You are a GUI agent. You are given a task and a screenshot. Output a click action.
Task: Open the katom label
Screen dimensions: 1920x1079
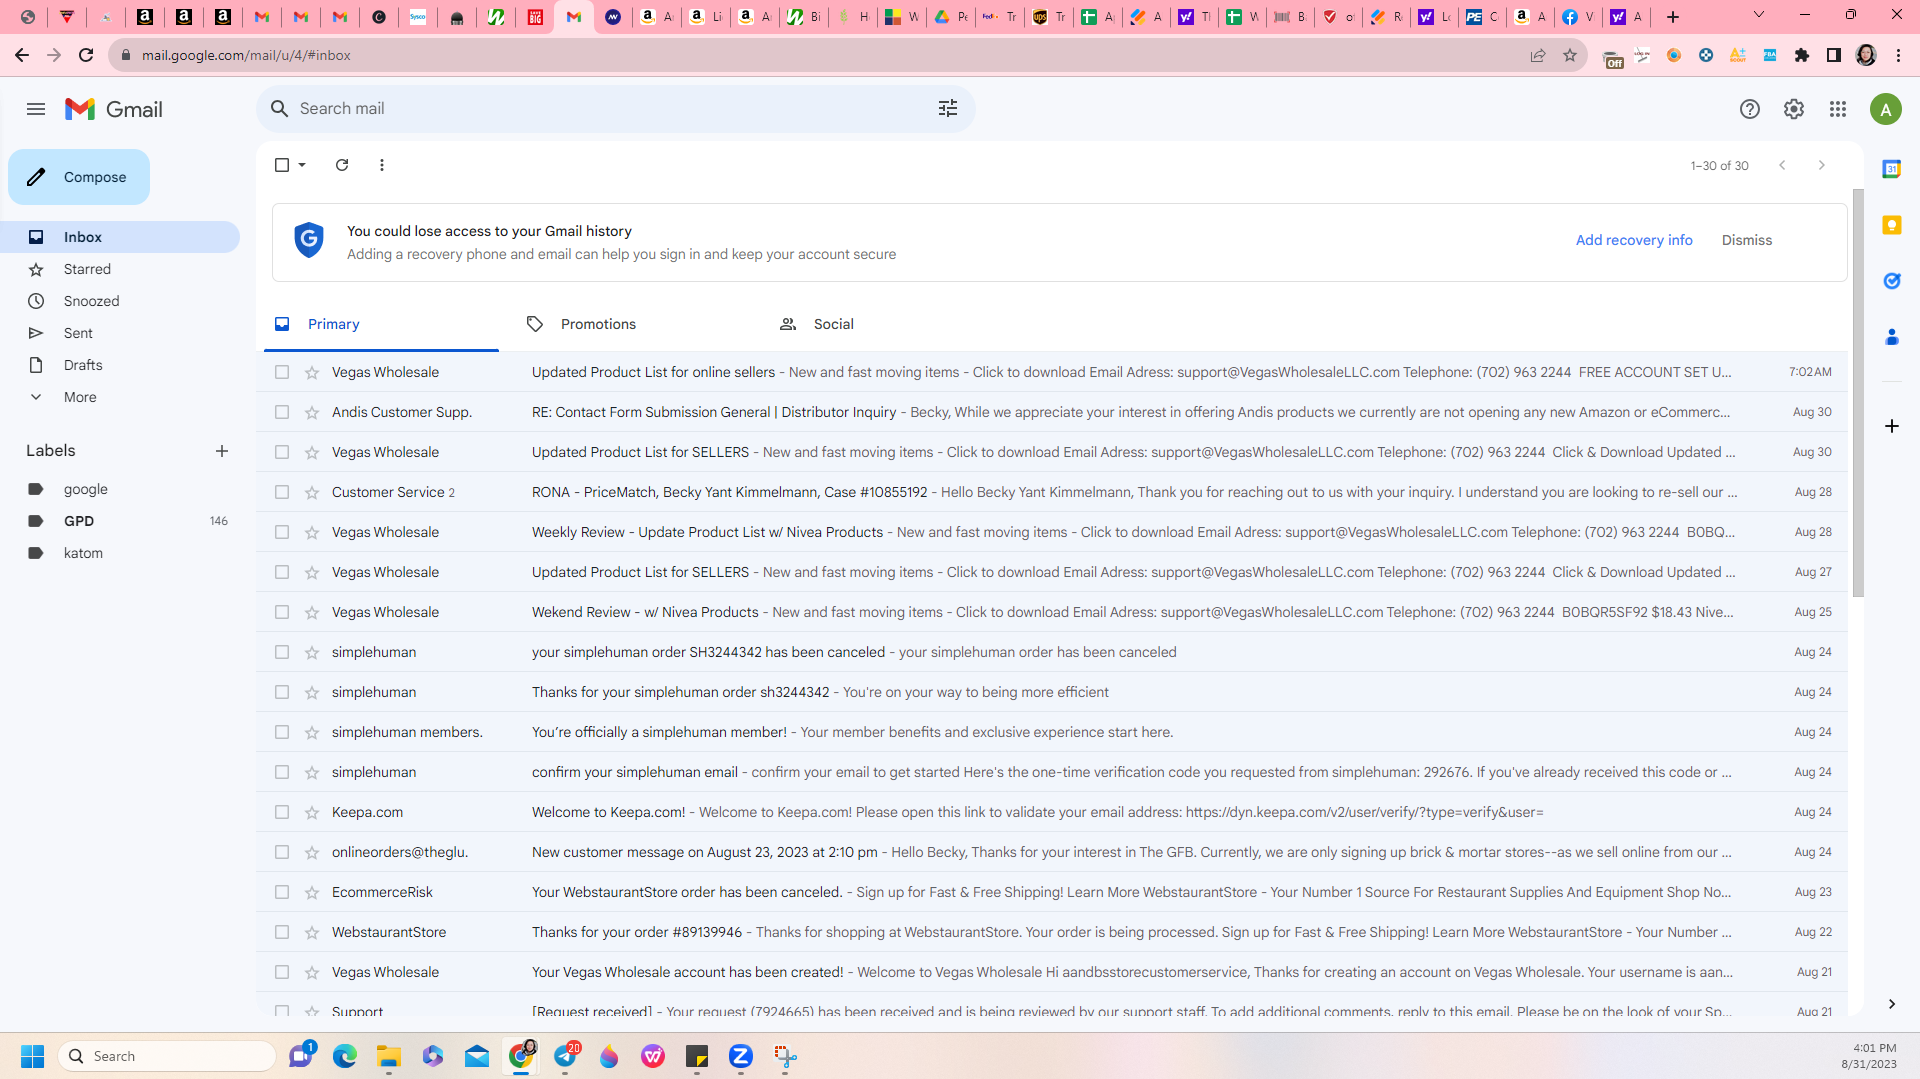[120, 553]
